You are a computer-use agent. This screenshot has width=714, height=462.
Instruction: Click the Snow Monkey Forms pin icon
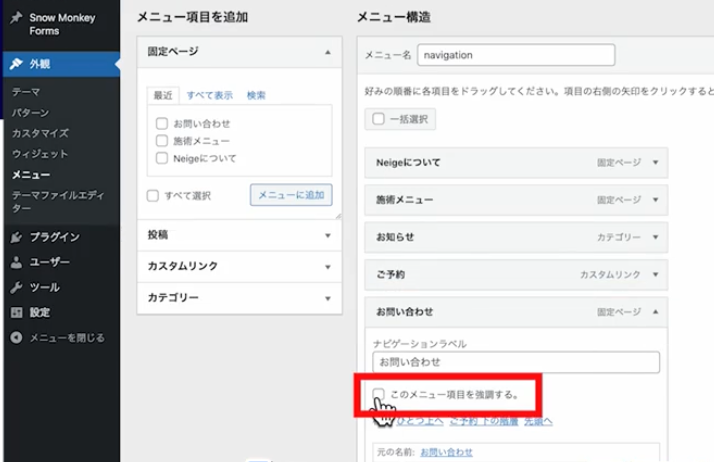click(x=16, y=17)
